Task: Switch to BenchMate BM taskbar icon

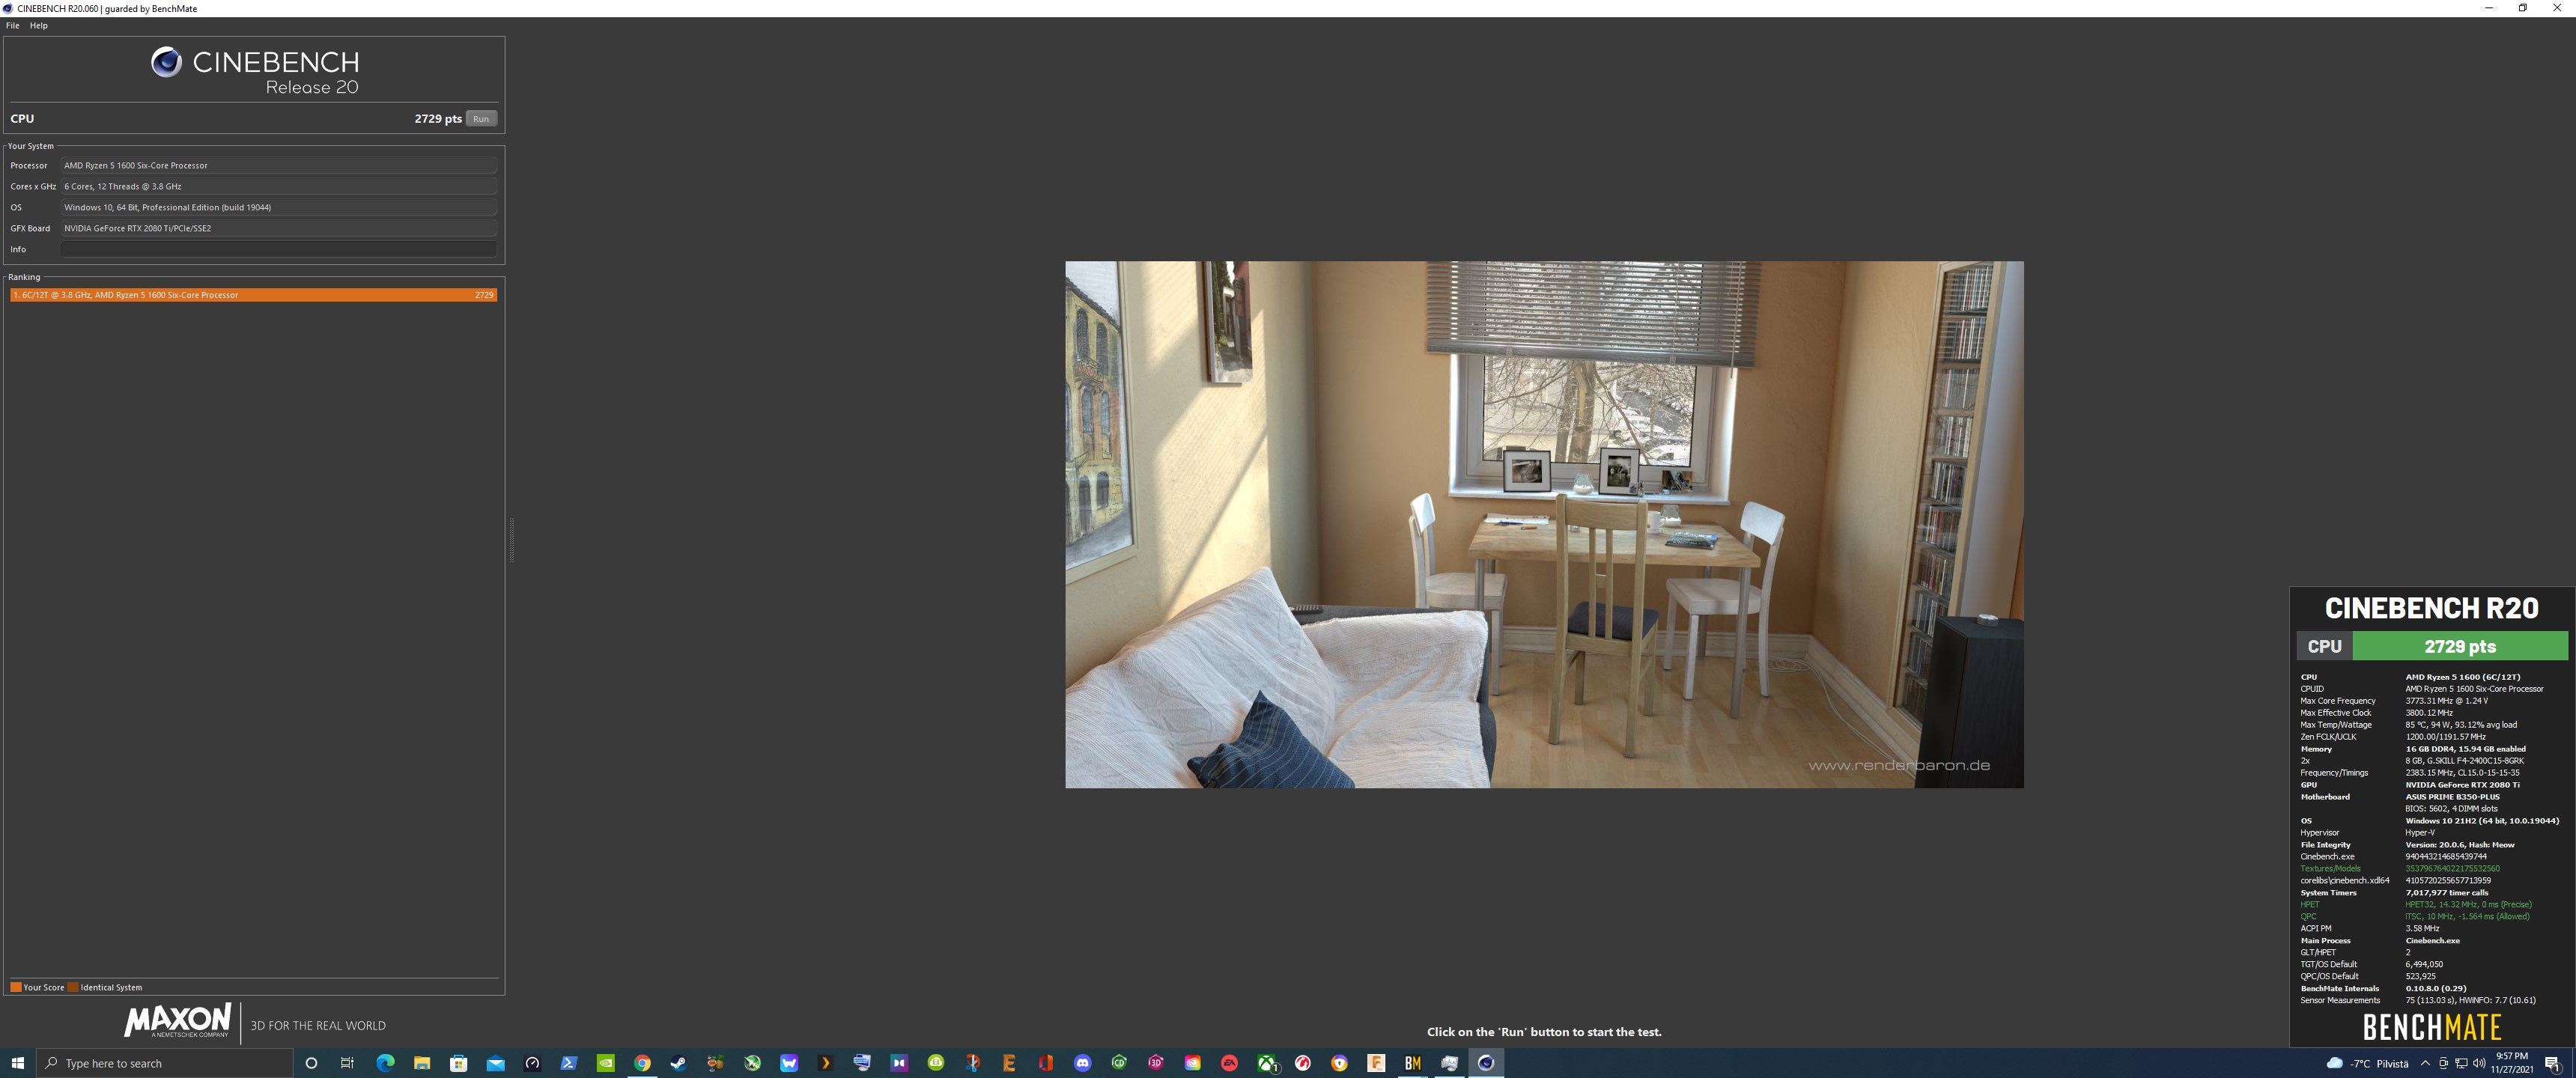Action: (1413, 1063)
